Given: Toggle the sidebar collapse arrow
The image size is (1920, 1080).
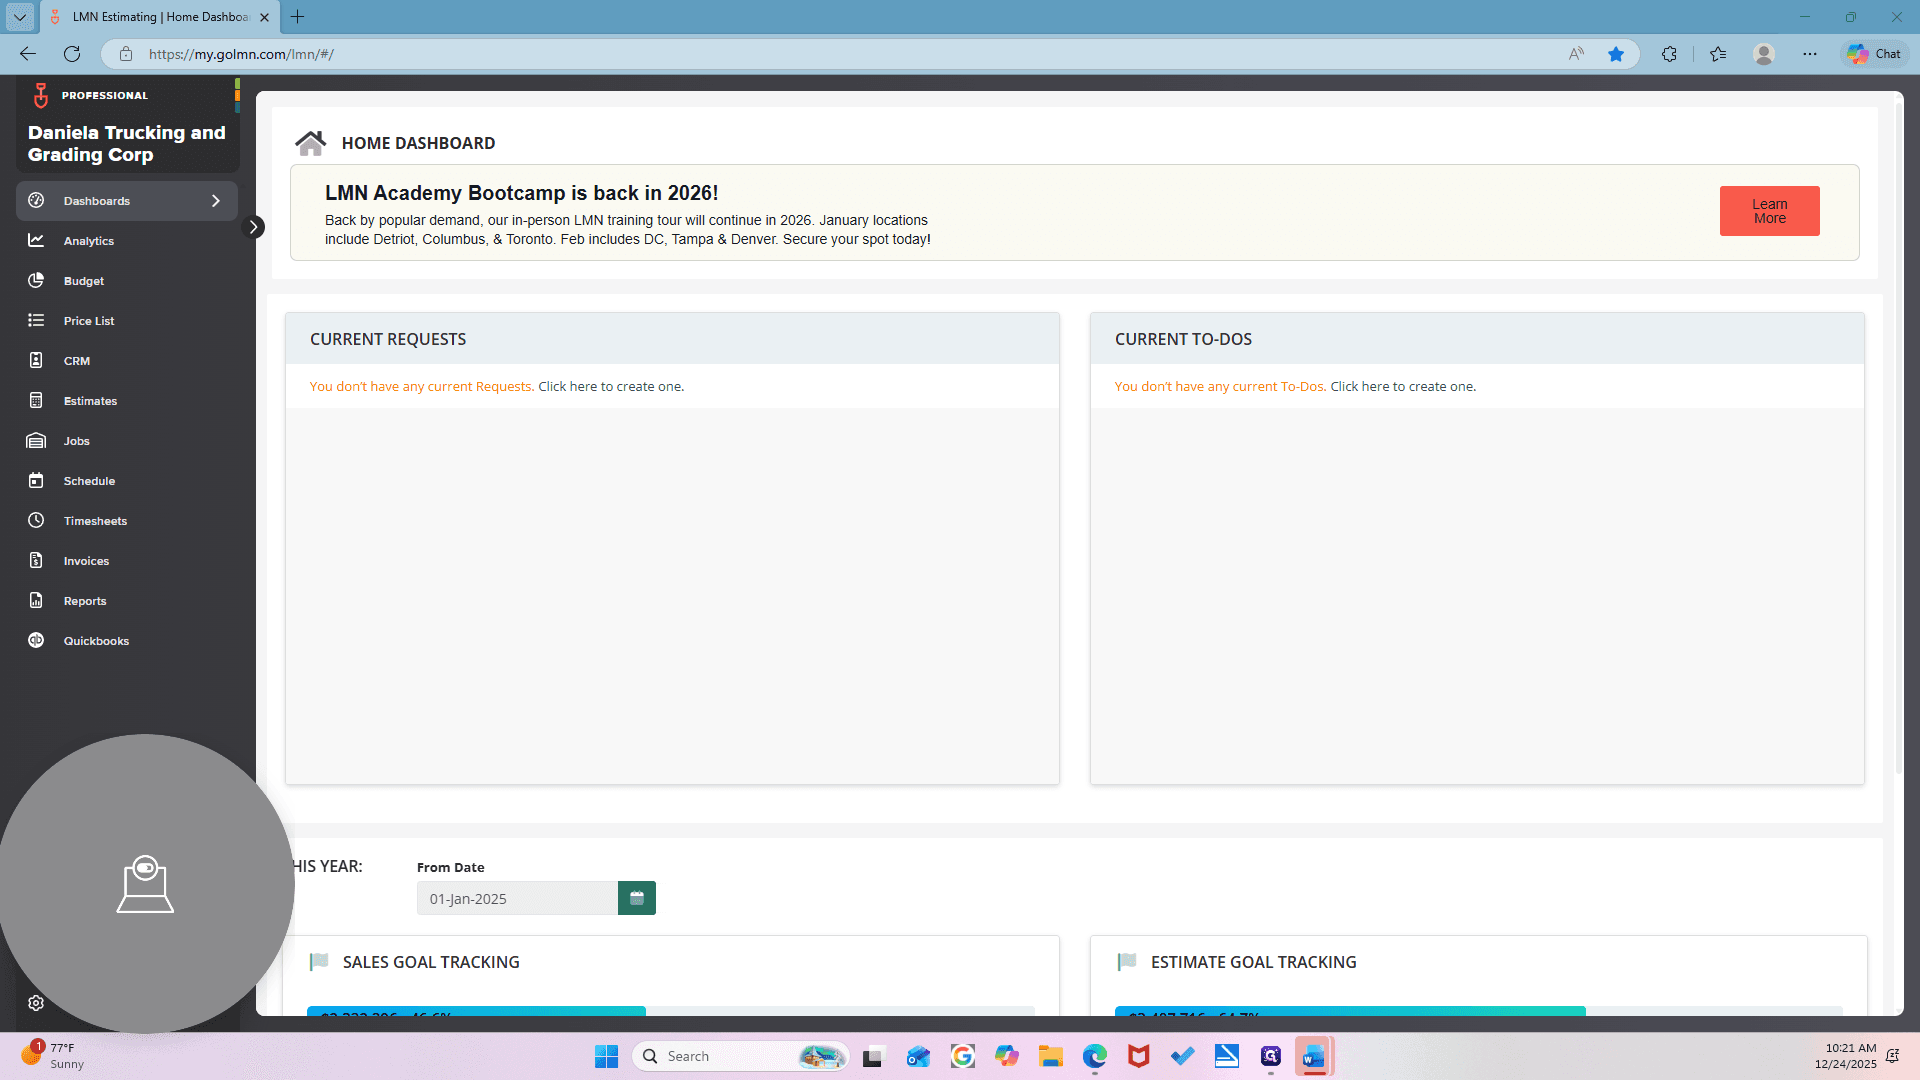Looking at the screenshot, I should (x=254, y=227).
